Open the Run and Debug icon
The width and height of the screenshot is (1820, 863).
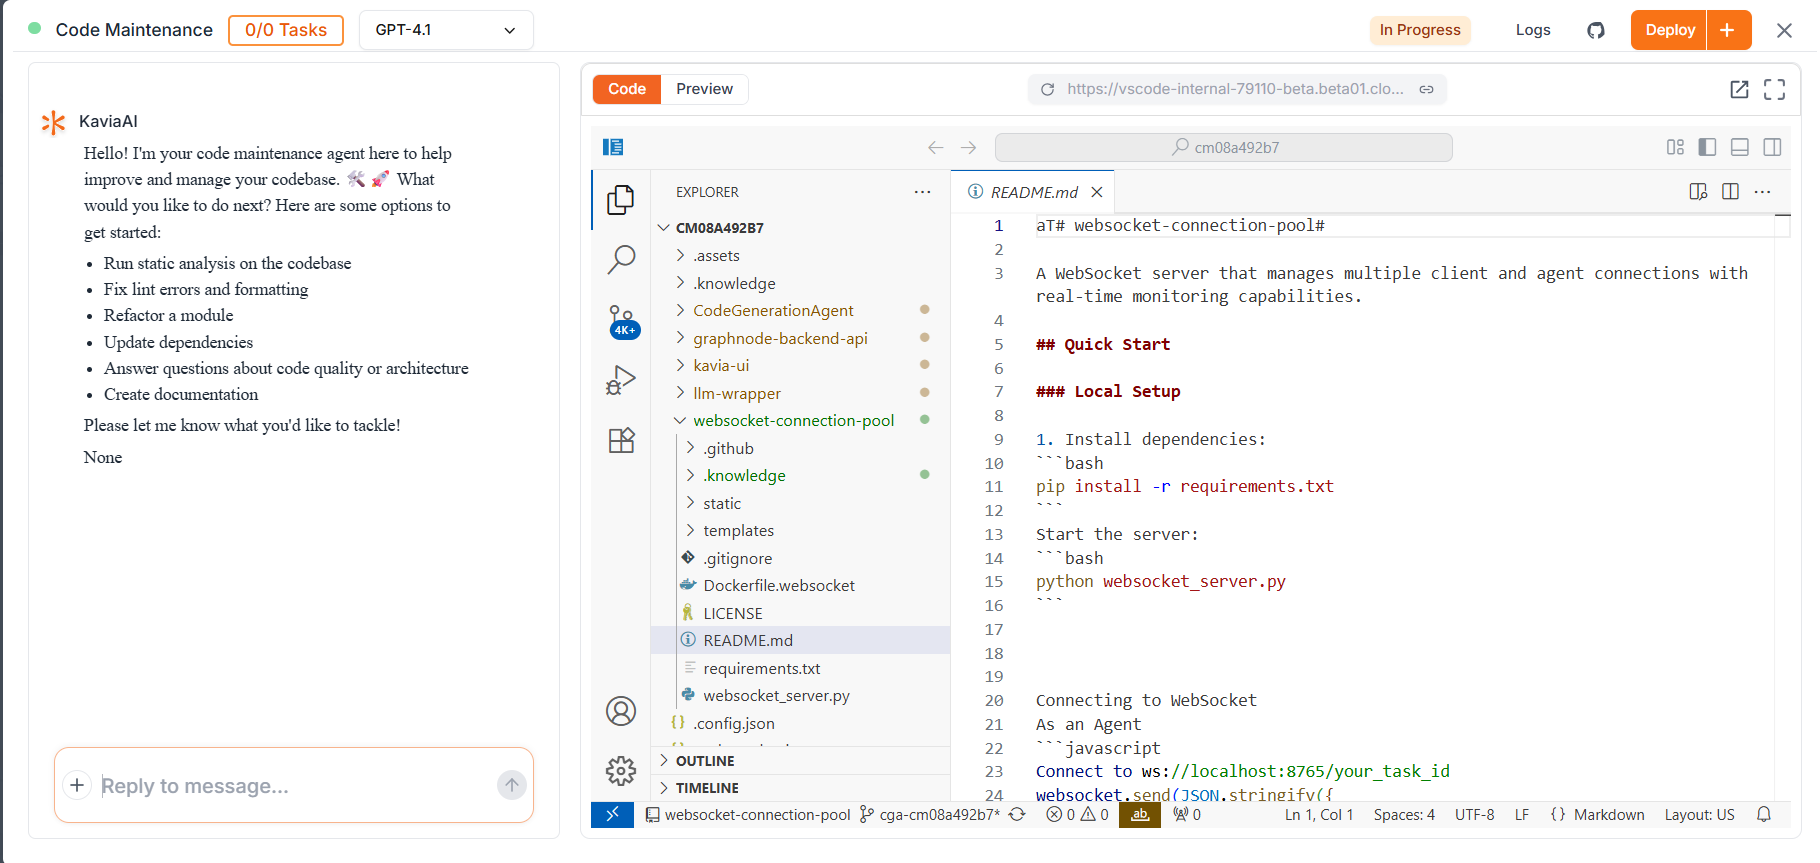(621, 380)
